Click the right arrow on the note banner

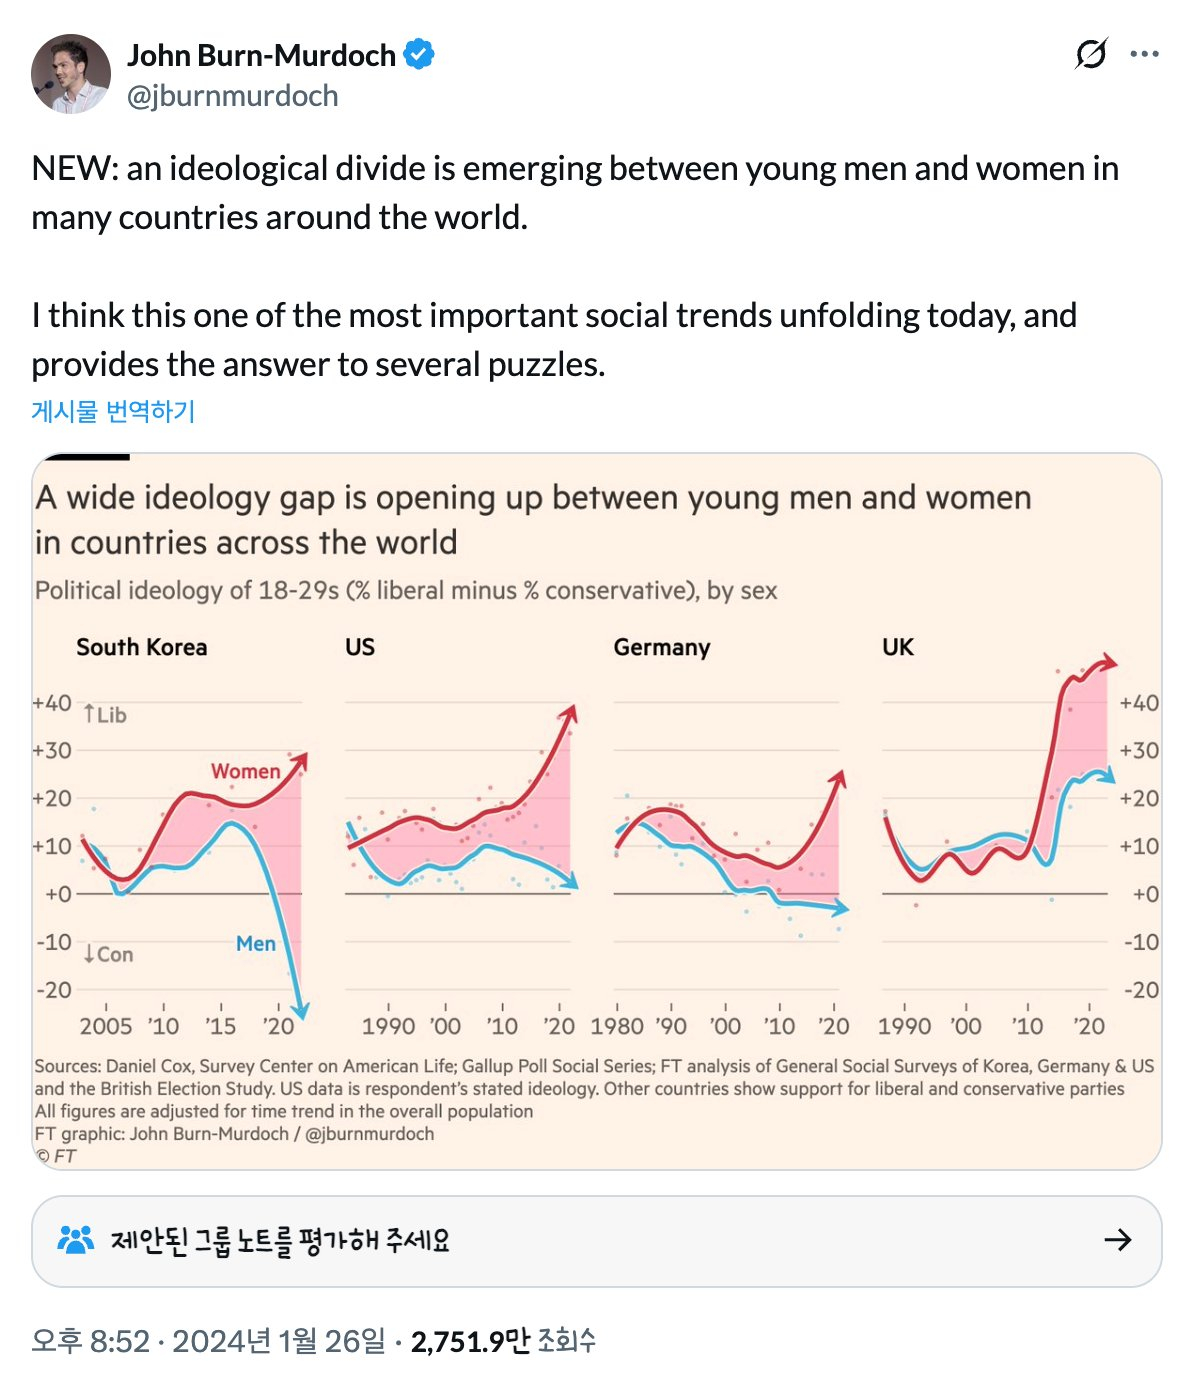(1118, 1240)
